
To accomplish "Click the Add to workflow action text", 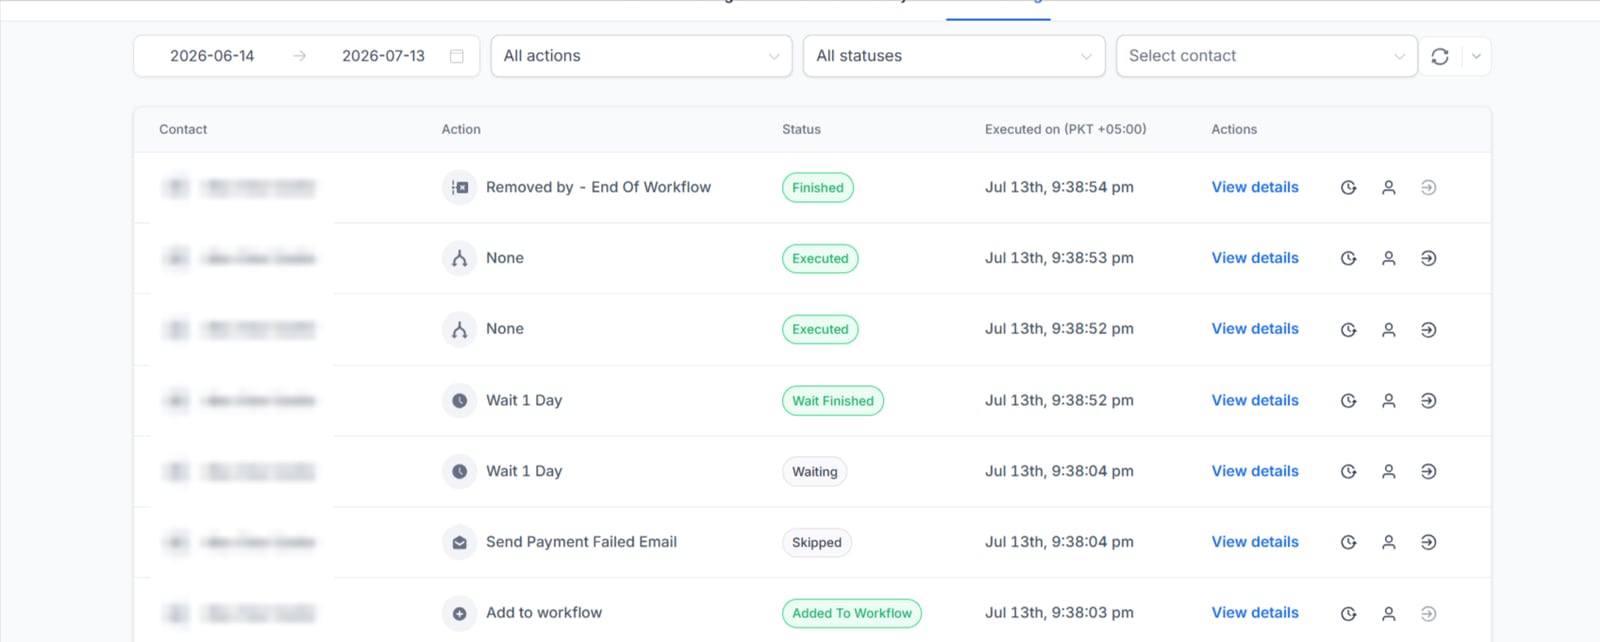I will click(x=544, y=613).
